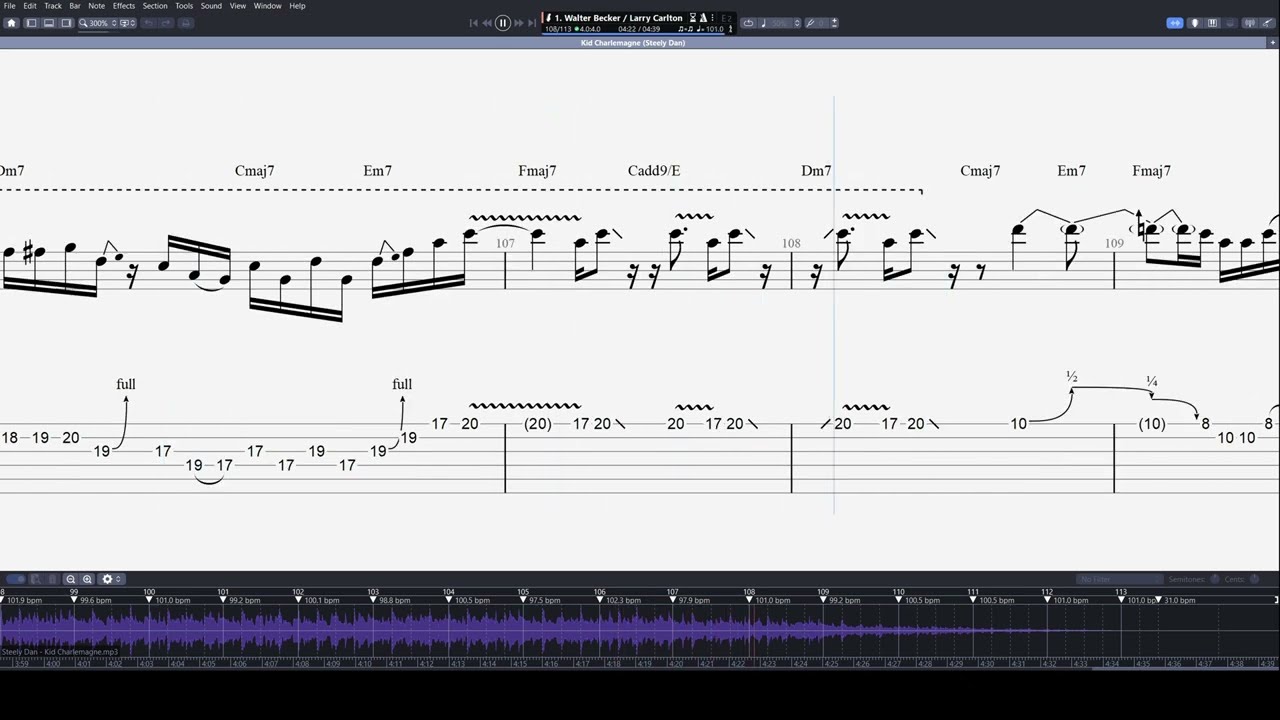The height and width of the screenshot is (720, 1280).
Task: Add a new document tab with plus
Action: click(x=1273, y=43)
